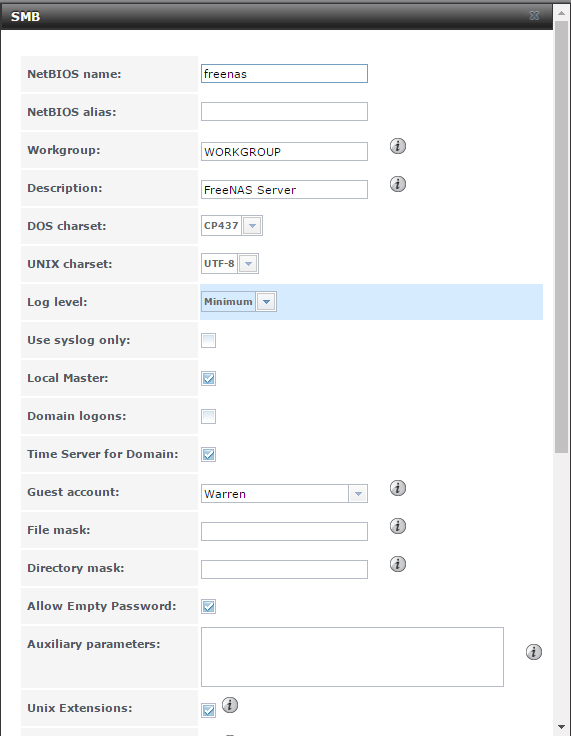Click the File mask info icon
This screenshot has width=571, height=736.
pos(398,526)
